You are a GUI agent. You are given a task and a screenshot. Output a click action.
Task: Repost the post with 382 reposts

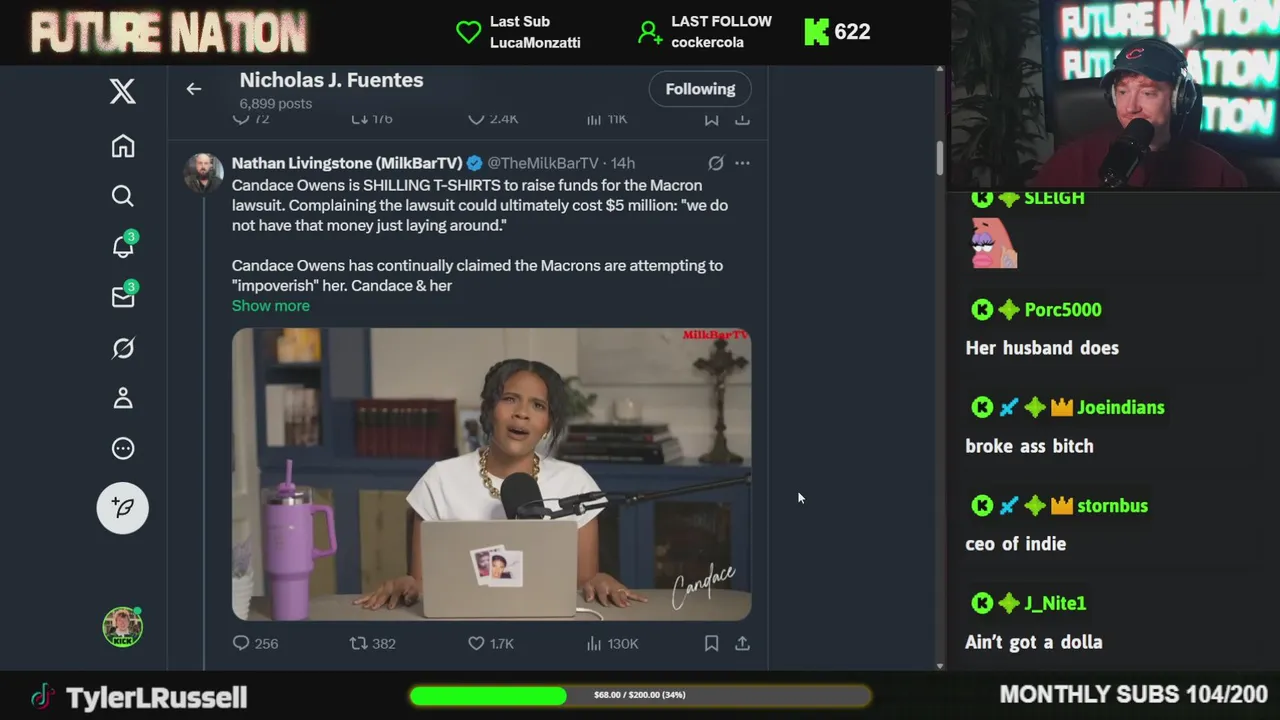(x=372, y=644)
